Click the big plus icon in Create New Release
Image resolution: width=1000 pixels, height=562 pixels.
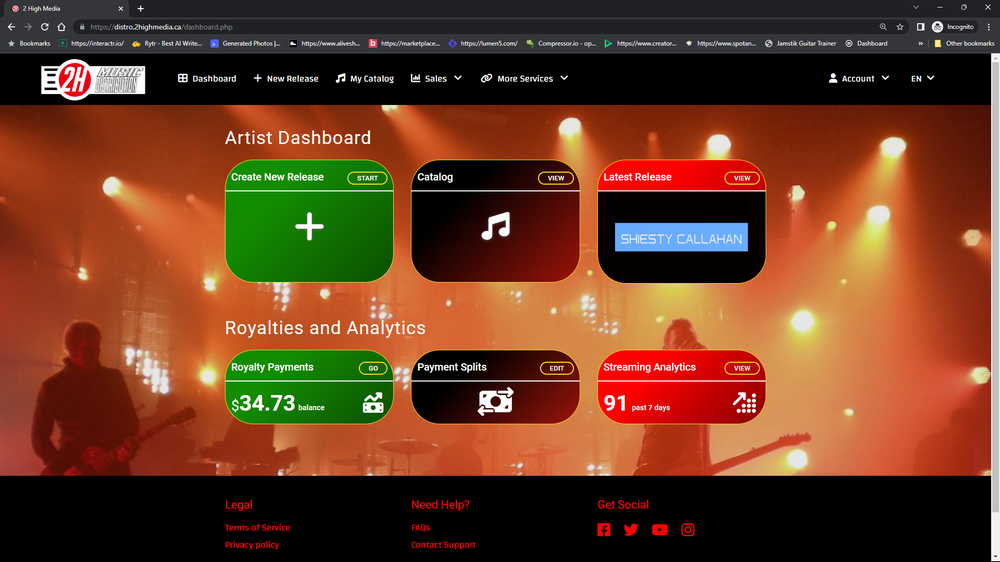309,226
